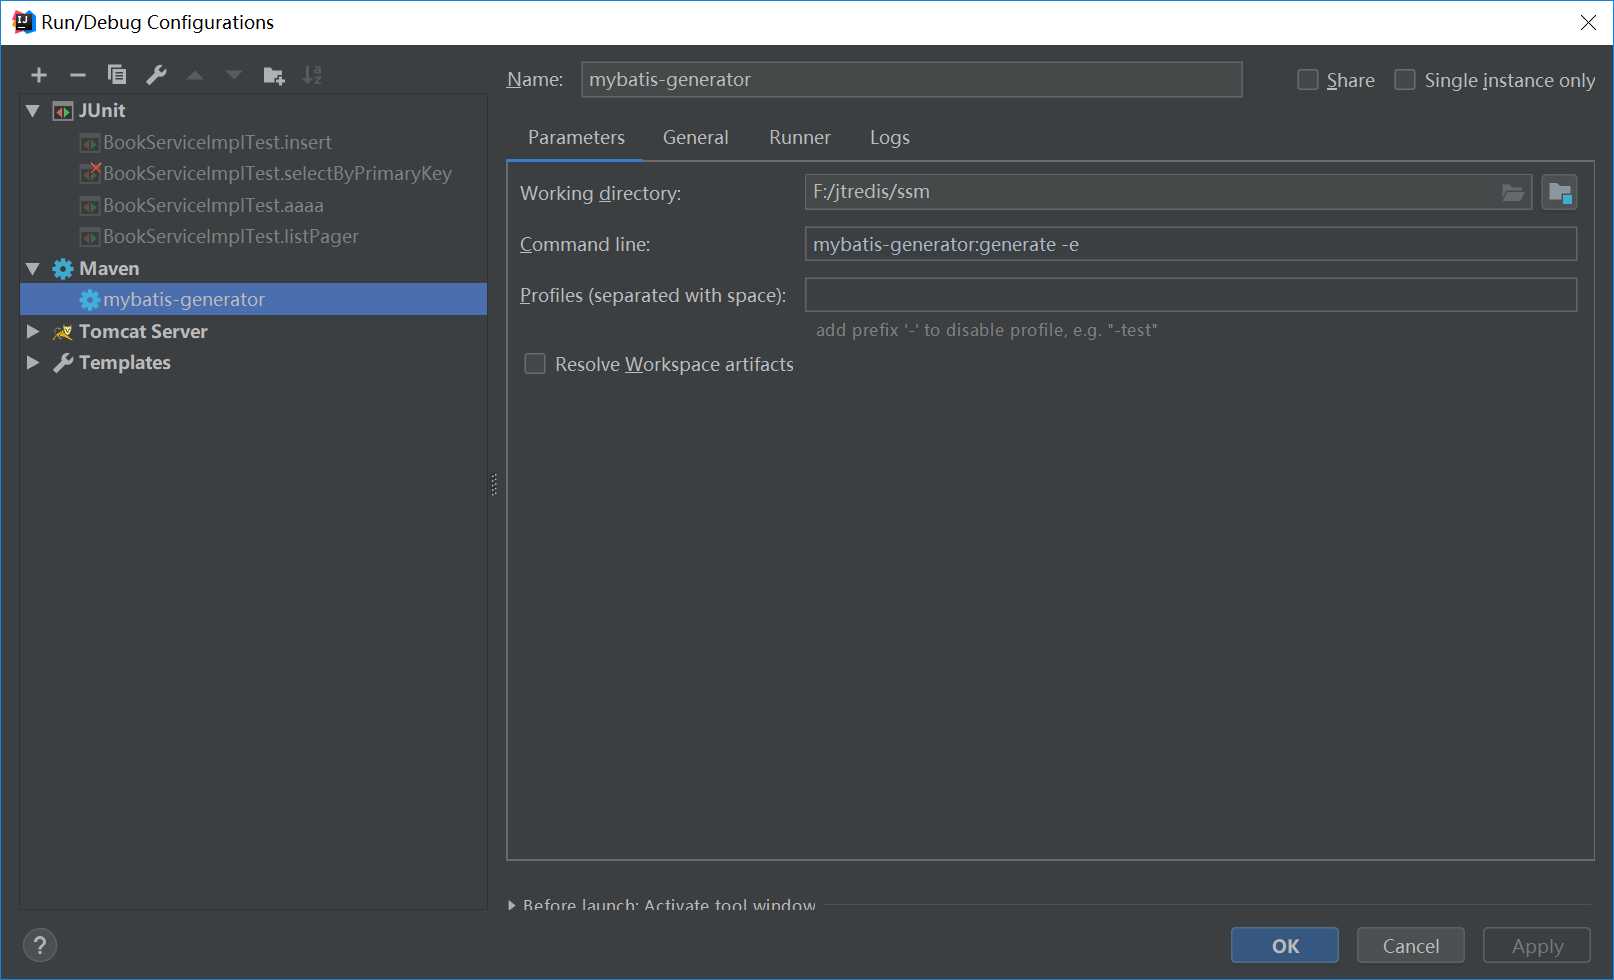Click the Profiles input field
The image size is (1614, 980).
click(1191, 295)
